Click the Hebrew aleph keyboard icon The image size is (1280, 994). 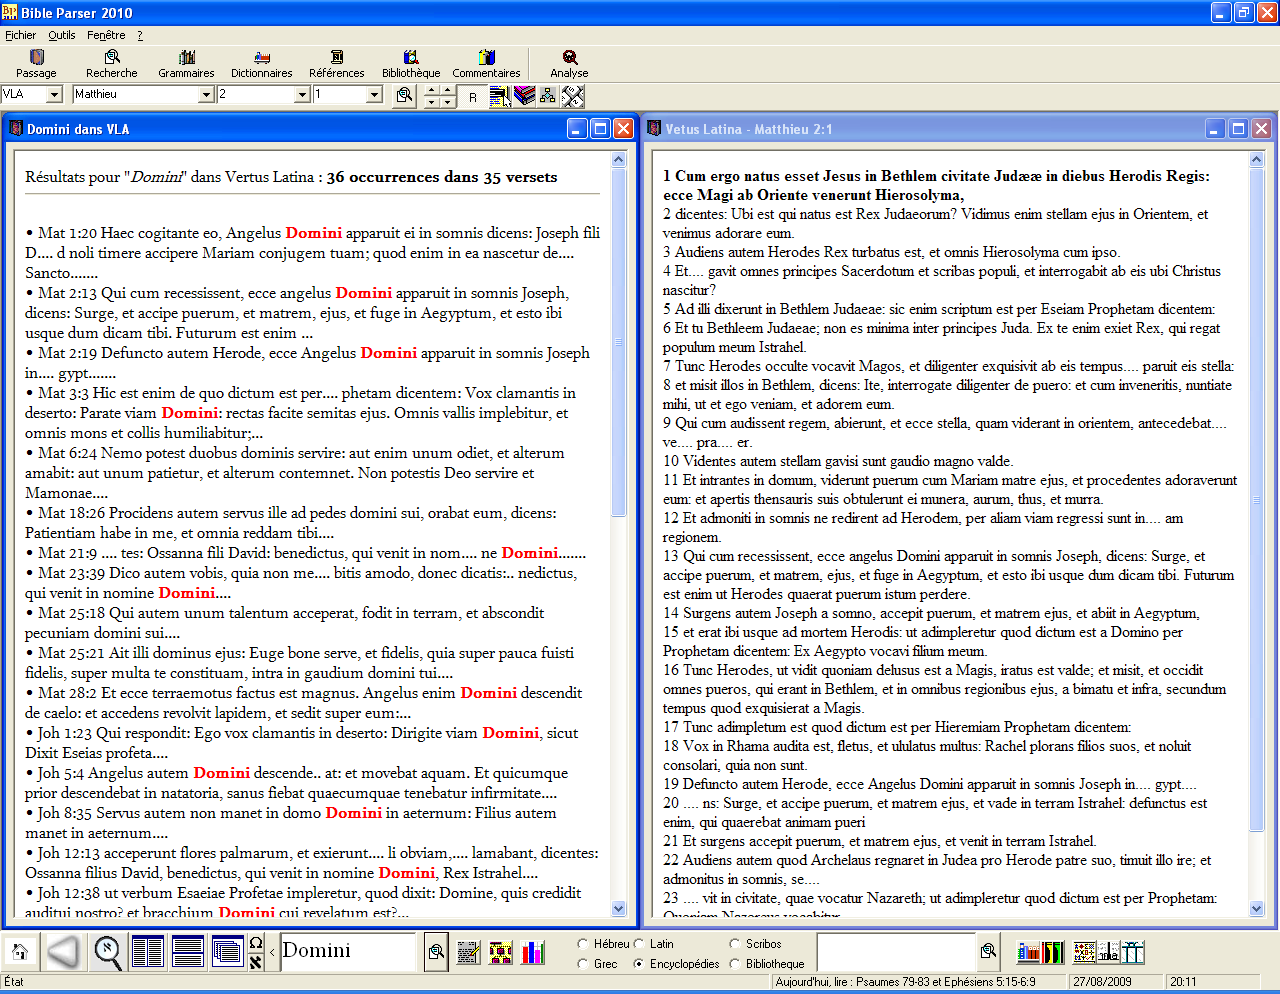click(x=256, y=961)
